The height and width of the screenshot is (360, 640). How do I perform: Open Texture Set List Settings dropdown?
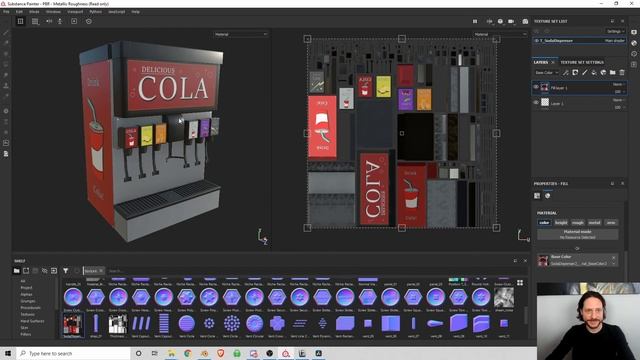(x=615, y=31)
